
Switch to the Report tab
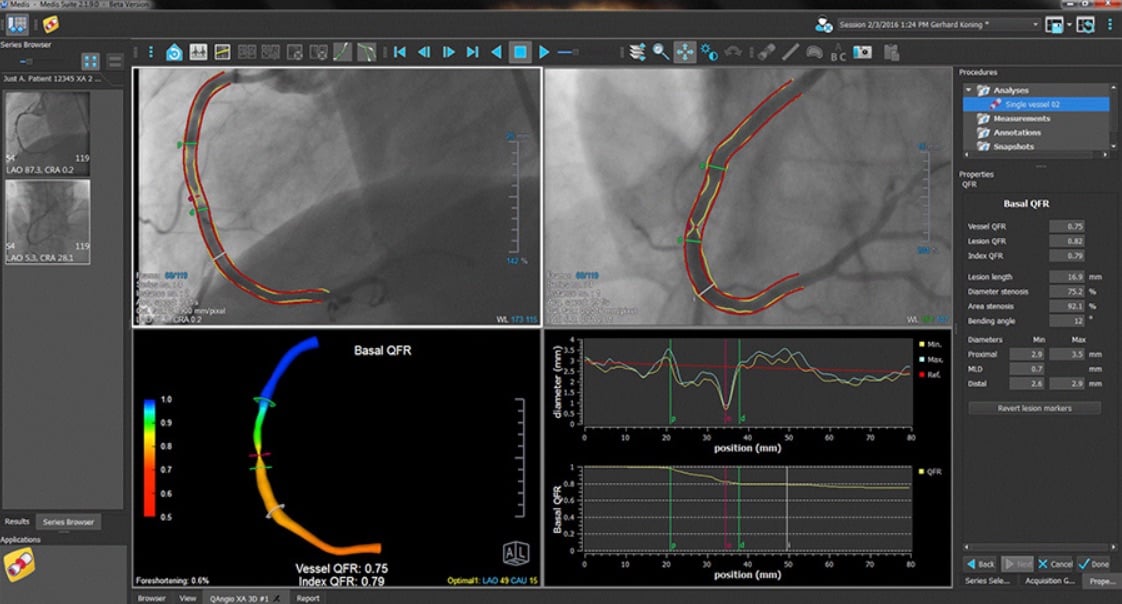click(x=308, y=598)
